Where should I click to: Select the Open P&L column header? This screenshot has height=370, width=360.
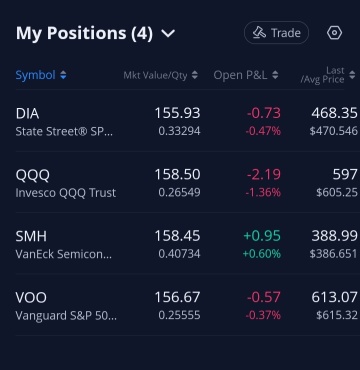point(240,75)
